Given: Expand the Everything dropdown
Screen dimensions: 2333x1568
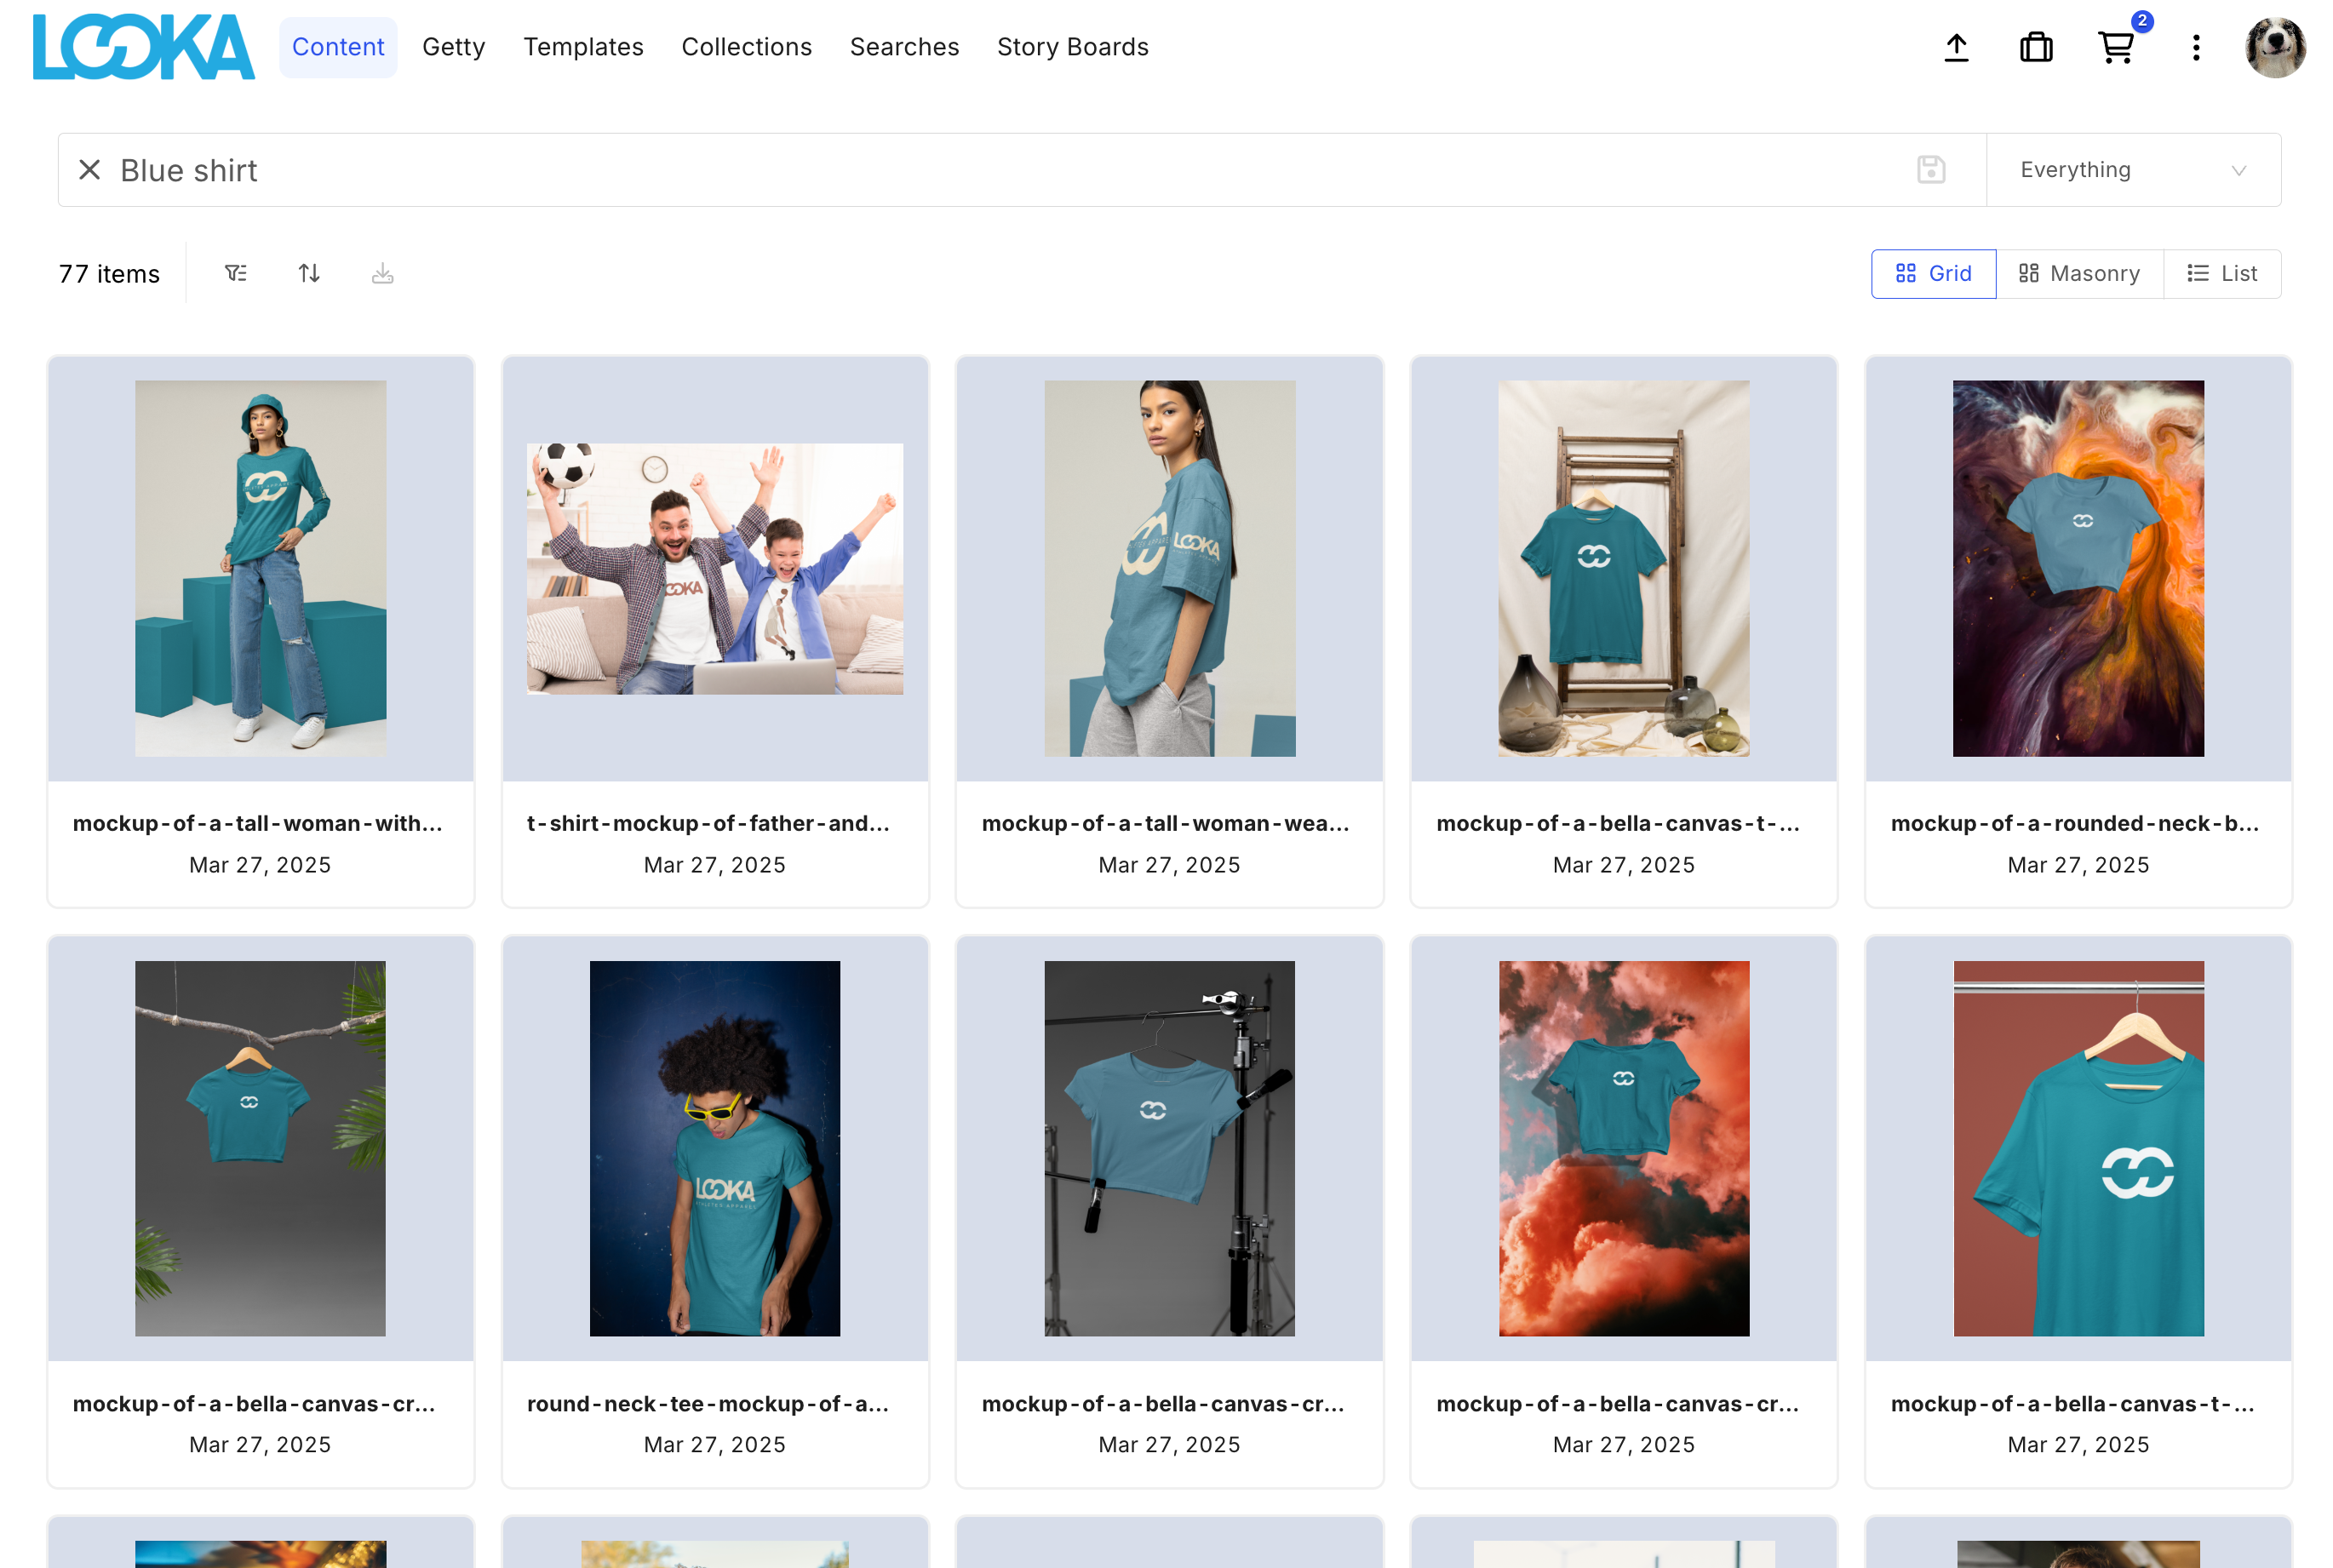Looking at the screenshot, I should (2132, 170).
